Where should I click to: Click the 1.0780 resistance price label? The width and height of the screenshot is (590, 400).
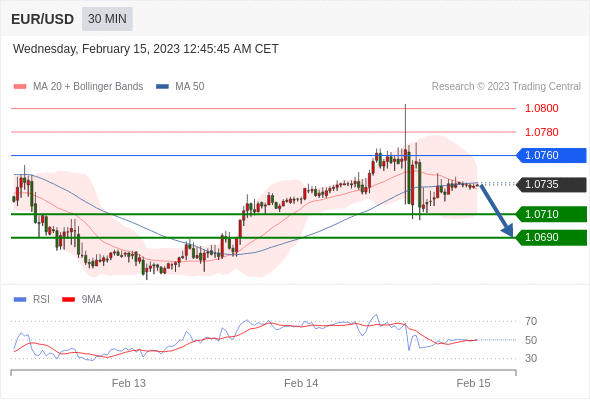(x=541, y=132)
